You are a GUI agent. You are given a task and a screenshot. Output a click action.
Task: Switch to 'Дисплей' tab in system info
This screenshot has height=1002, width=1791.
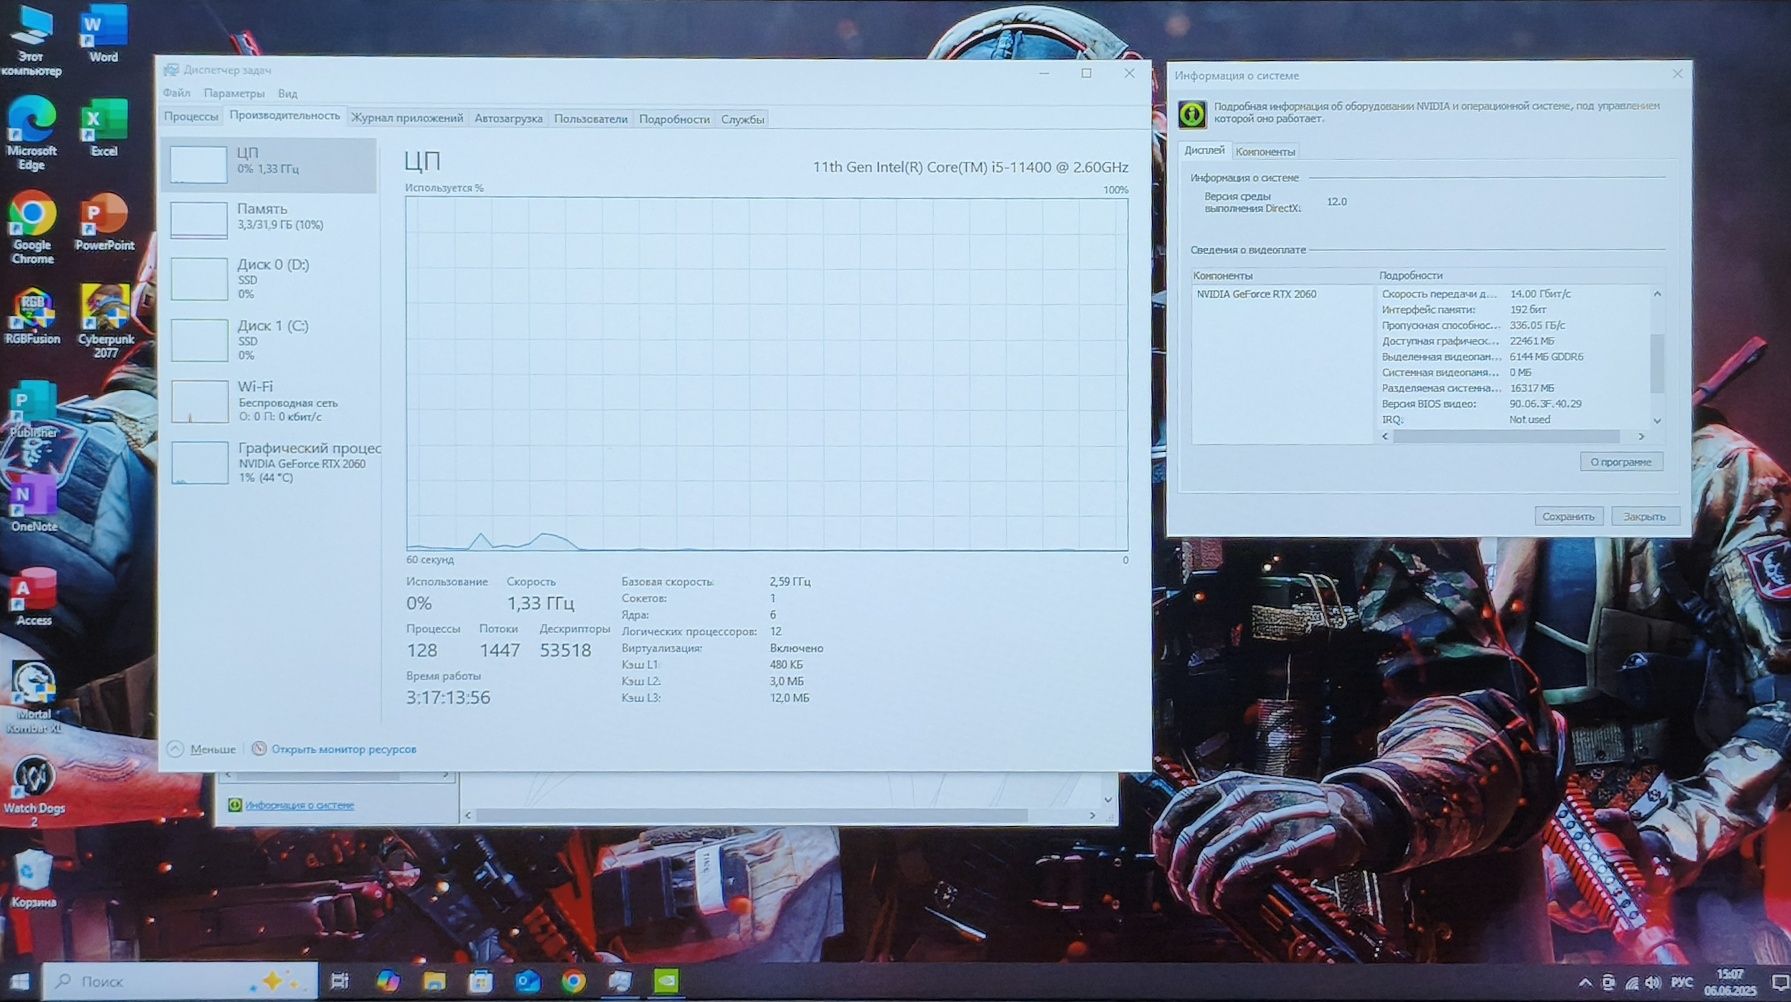(1204, 150)
